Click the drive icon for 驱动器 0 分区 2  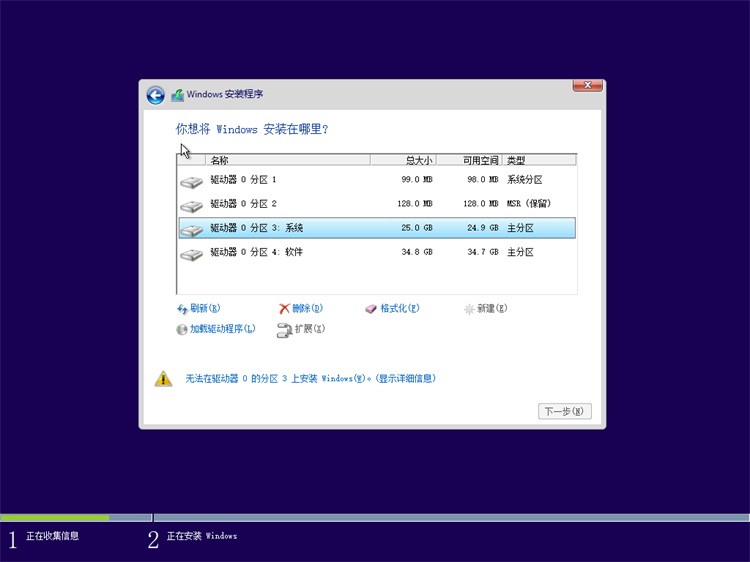(x=192, y=206)
